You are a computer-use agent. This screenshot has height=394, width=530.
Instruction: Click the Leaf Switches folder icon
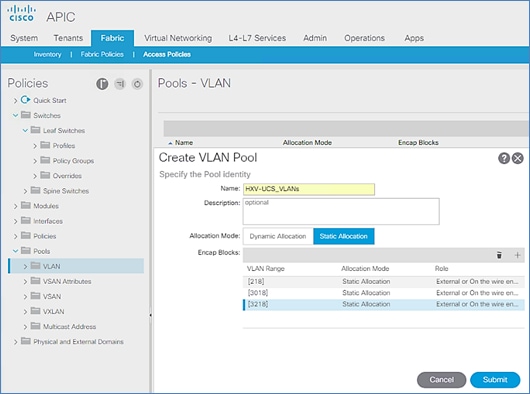tap(35, 130)
